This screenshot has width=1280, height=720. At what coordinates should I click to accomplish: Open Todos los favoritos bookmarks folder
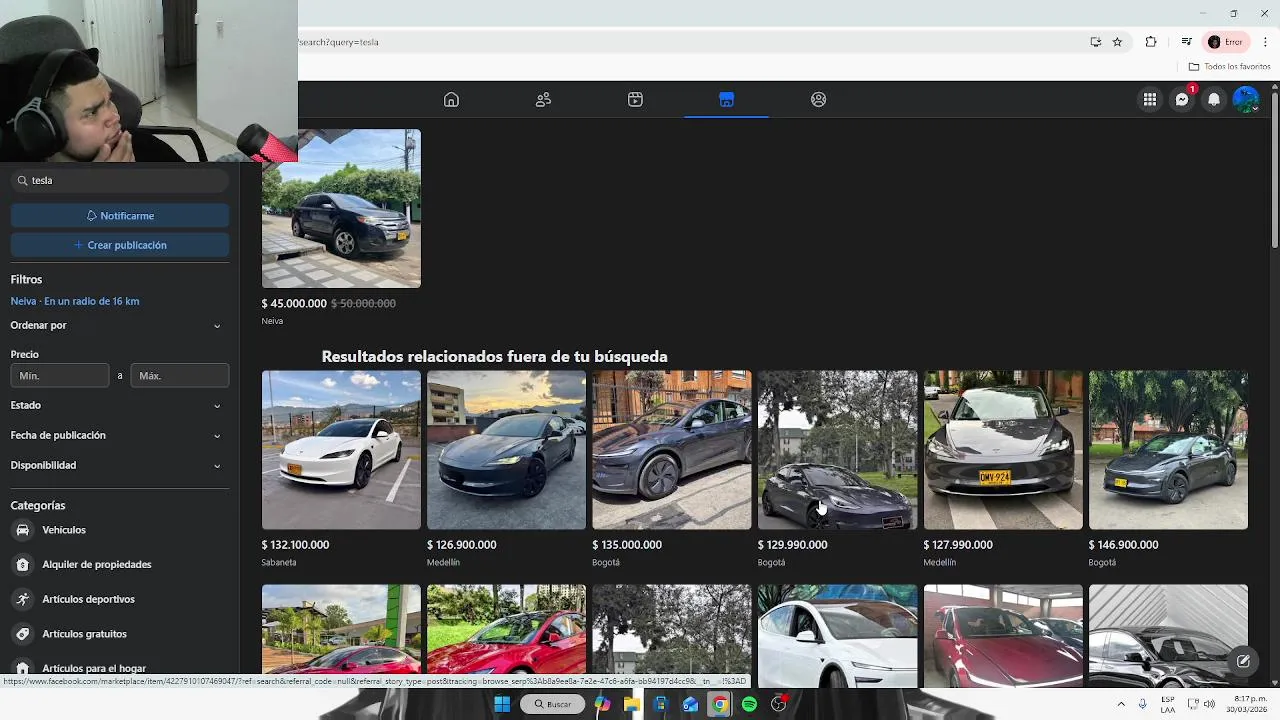tap(1229, 66)
